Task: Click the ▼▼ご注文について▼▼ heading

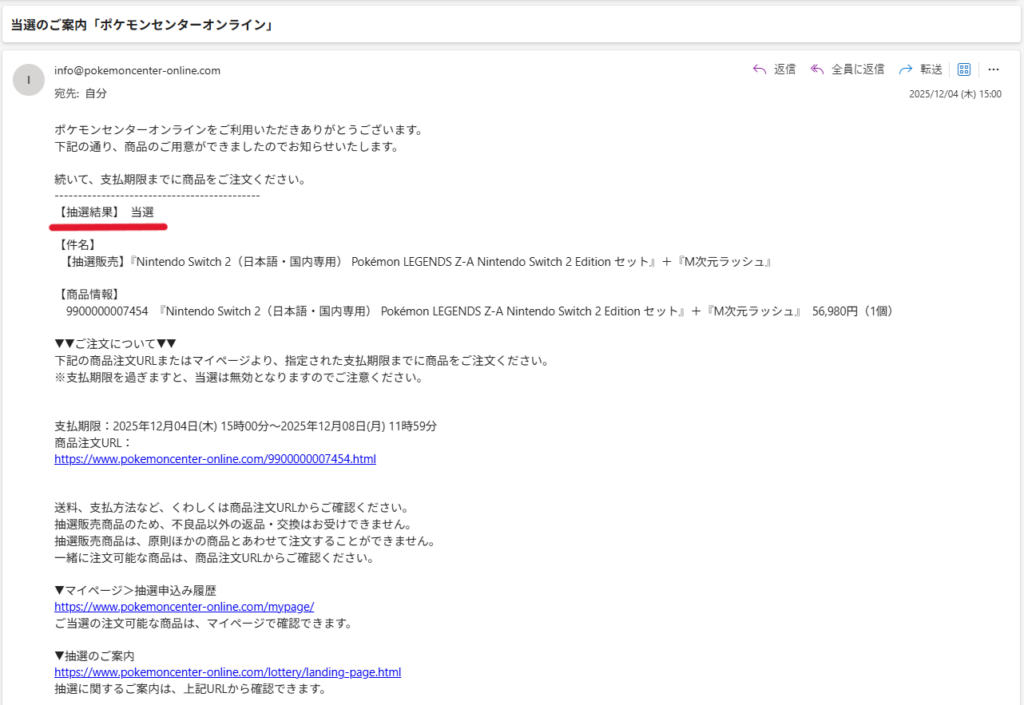Action: click(x=115, y=344)
